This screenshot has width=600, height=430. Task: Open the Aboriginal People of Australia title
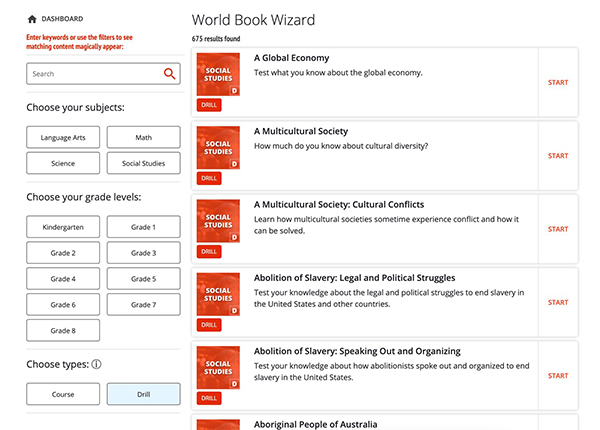pos(316,424)
